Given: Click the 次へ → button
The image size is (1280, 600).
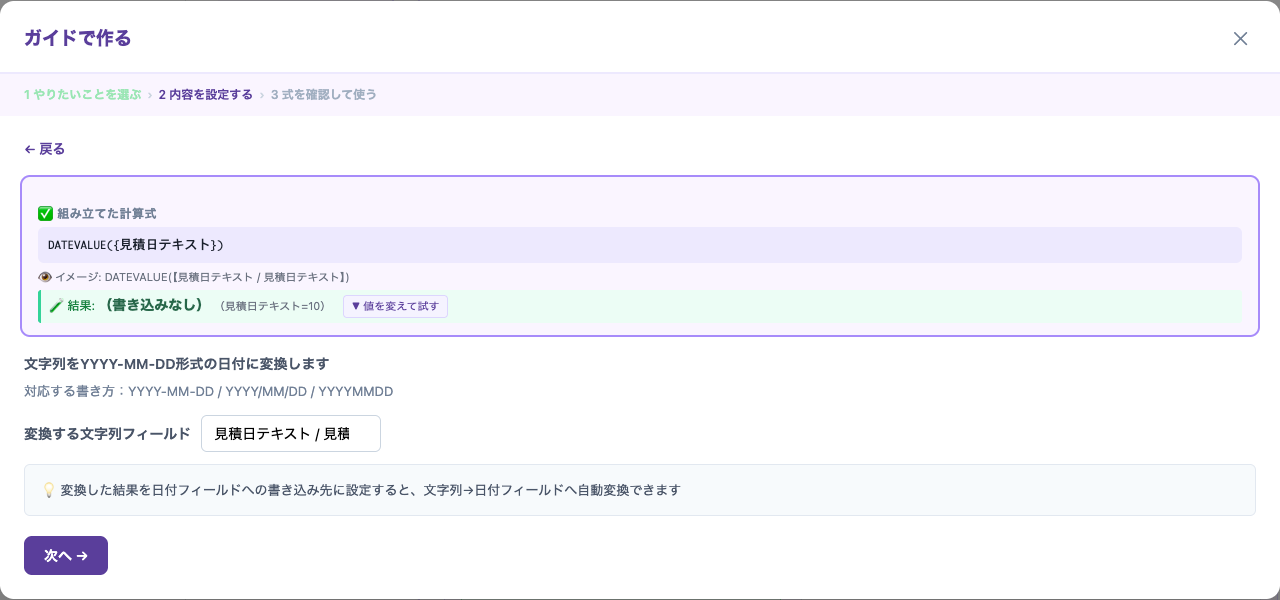Looking at the screenshot, I should coord(66,555).
